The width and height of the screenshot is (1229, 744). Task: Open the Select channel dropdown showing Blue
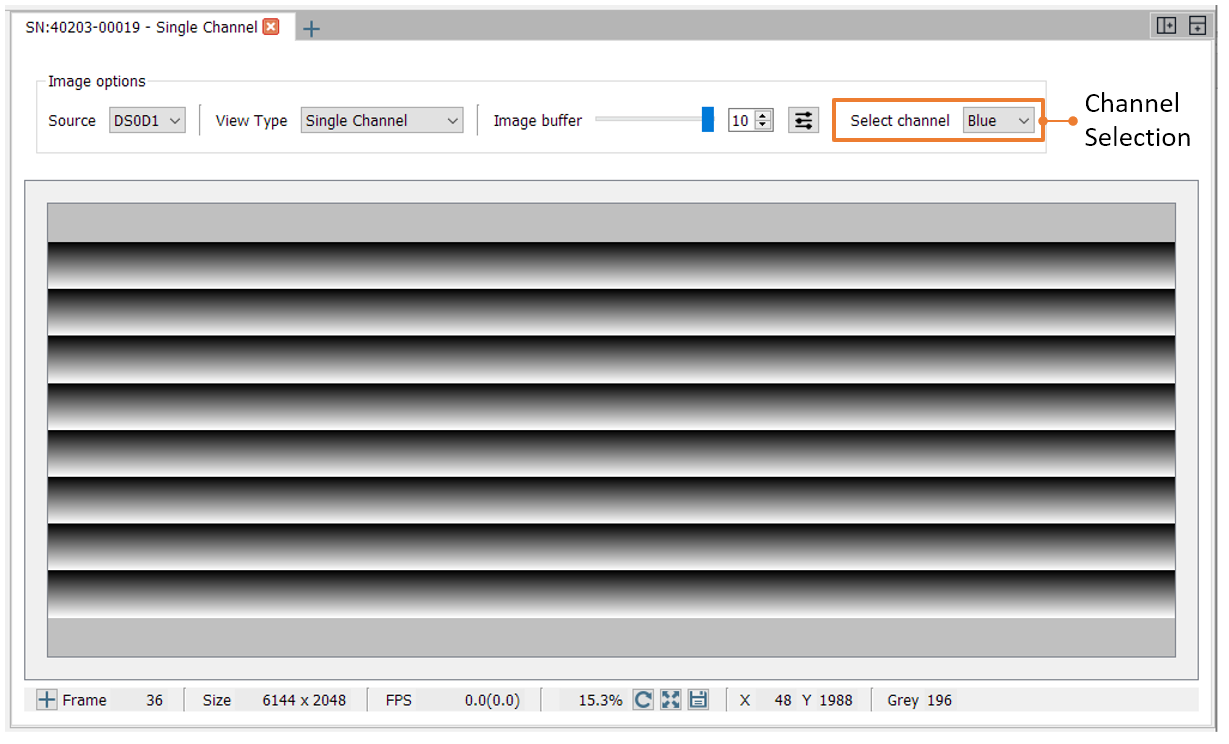998,120
